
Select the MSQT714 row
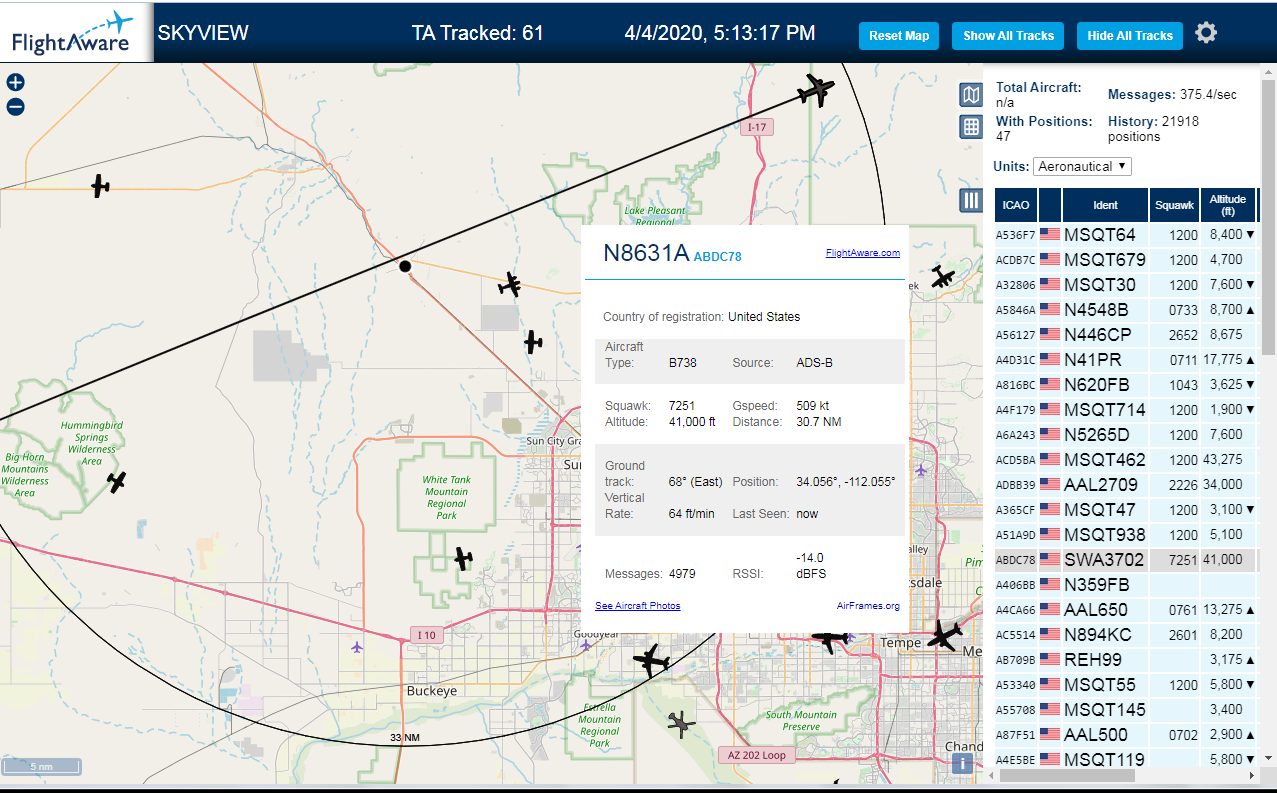(x=1125, y=410)
